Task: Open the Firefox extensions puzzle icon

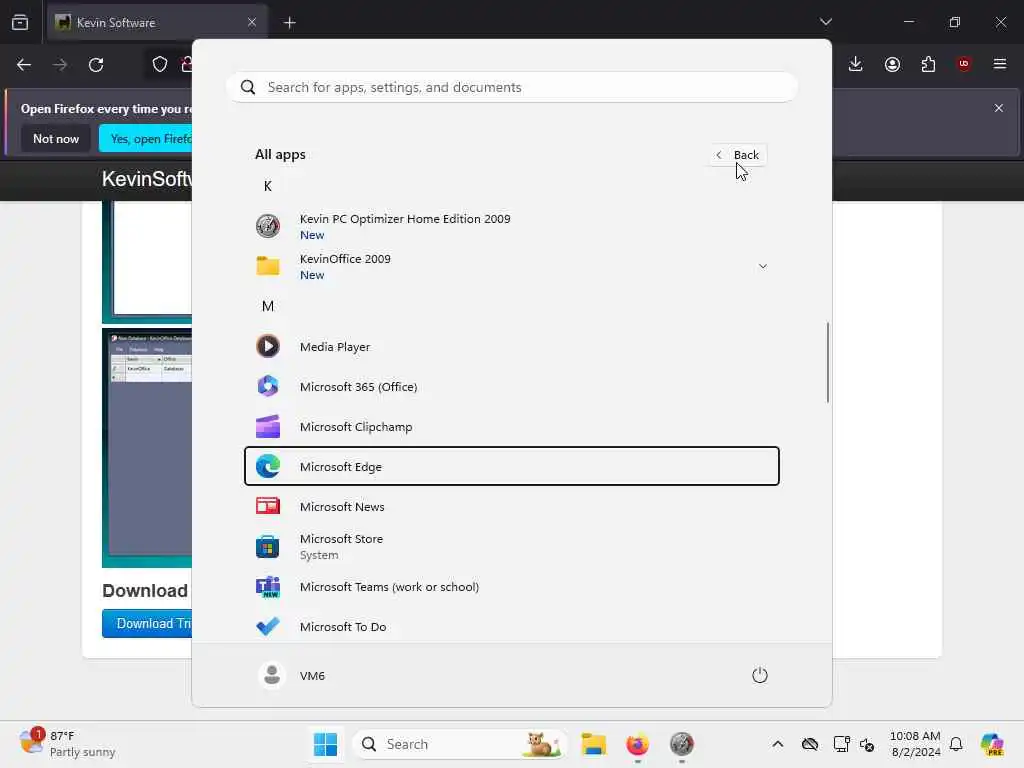Action: tap(928, 64)
